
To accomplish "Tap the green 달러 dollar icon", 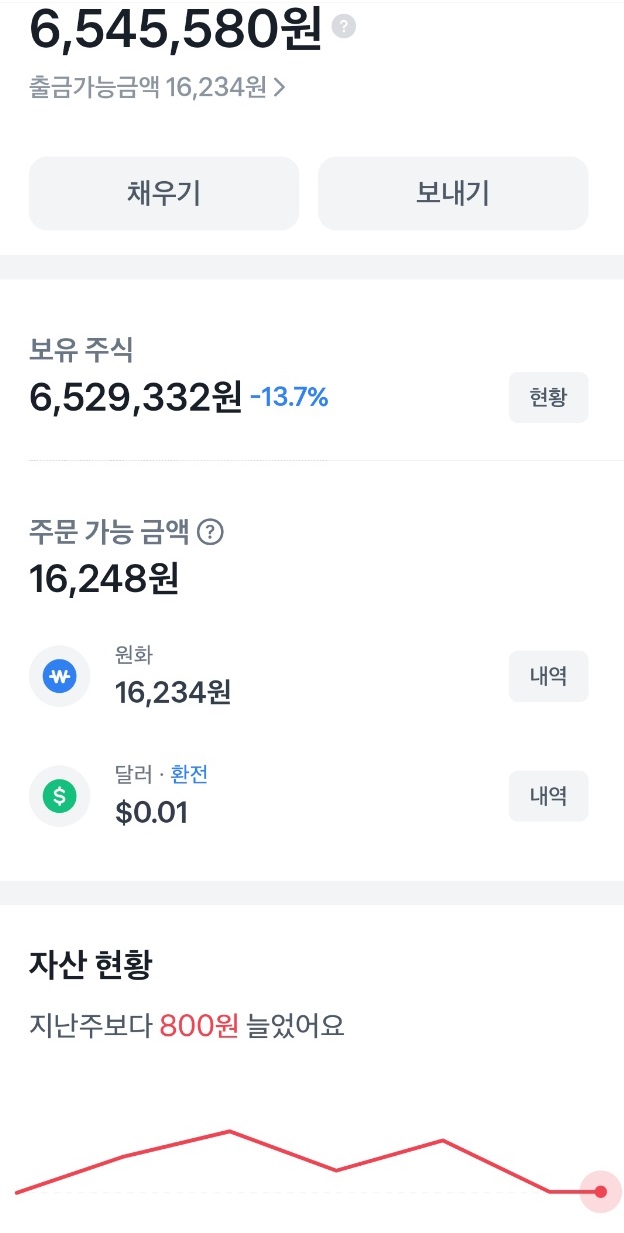I will point(59,796).
